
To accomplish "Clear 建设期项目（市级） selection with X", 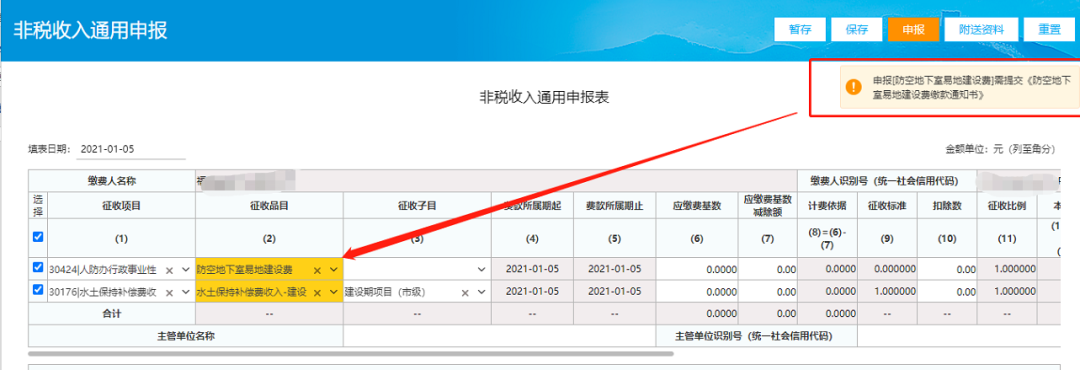I will pos(465,293).
